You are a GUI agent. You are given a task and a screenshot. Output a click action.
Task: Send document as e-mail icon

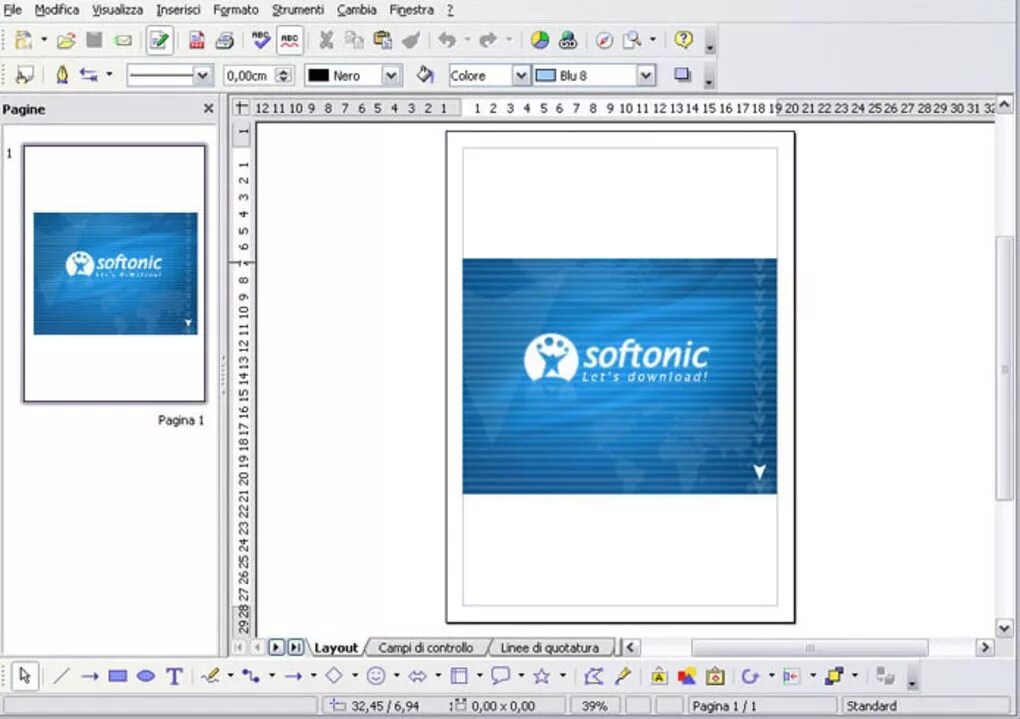click(x=123, y=41)
